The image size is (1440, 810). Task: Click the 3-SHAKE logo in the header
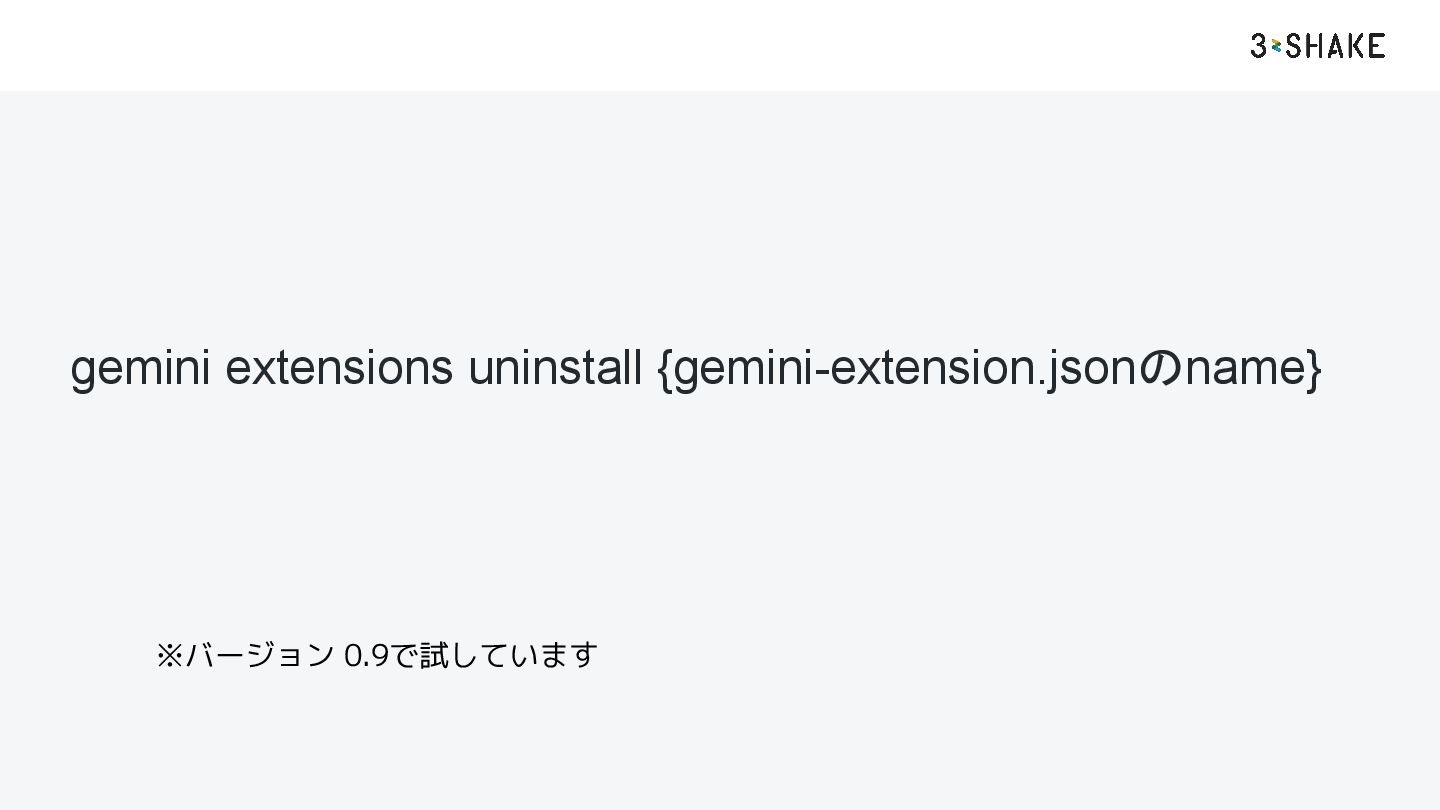coord(1317,45)
